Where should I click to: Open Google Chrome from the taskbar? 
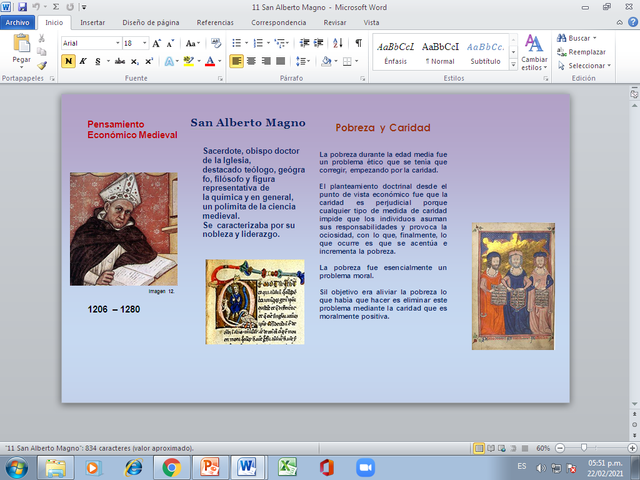tap(171, 467)
